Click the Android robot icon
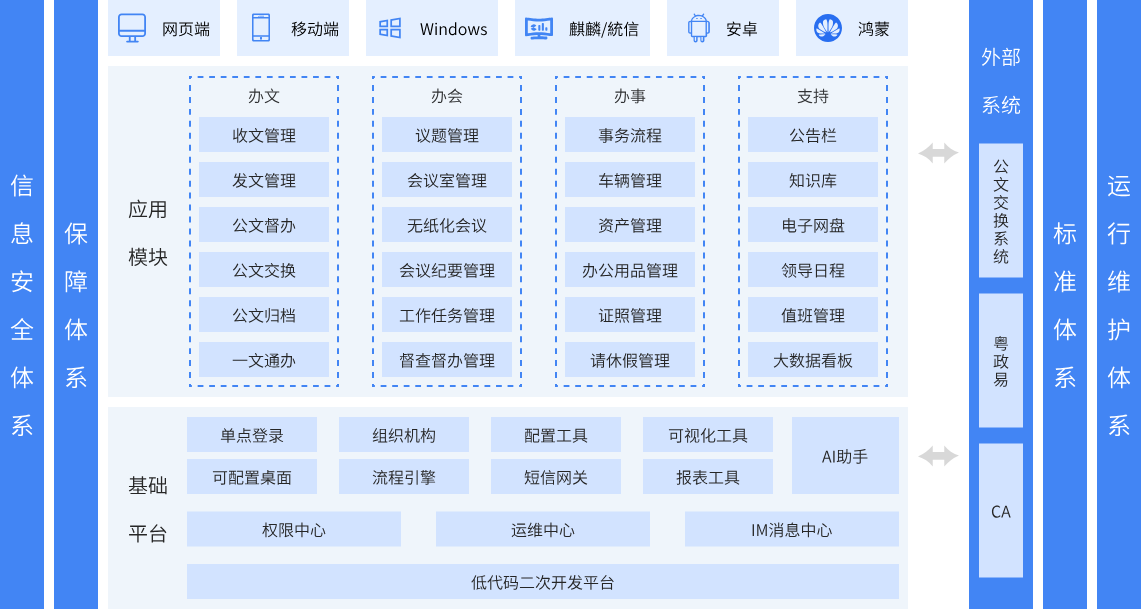 pyautogui.click(x=698, y=28)
